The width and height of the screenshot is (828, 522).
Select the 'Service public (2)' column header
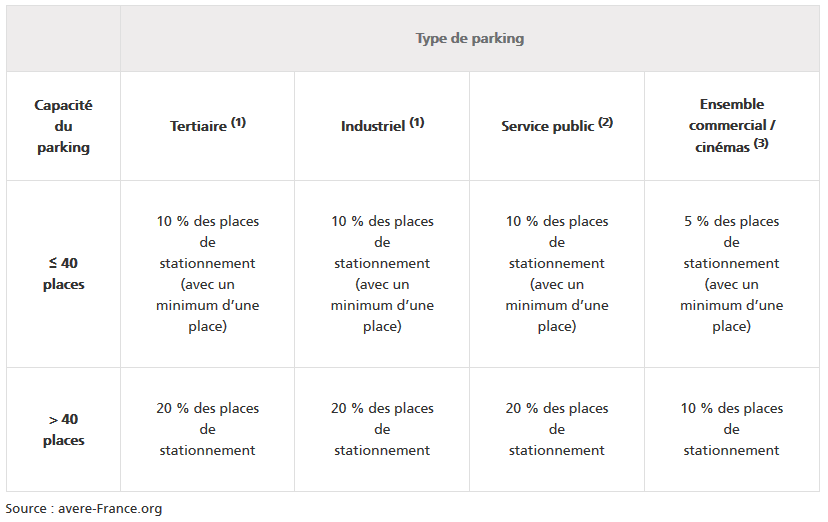(x=557, y=126)
